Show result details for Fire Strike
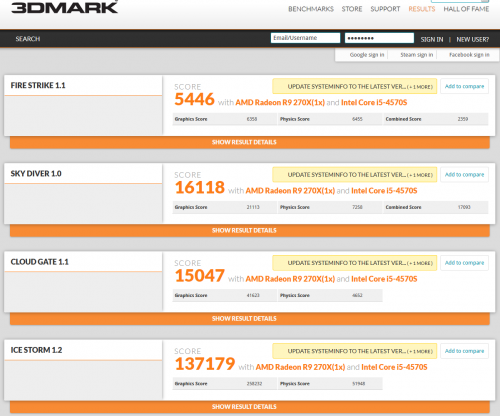 point(250,142)
